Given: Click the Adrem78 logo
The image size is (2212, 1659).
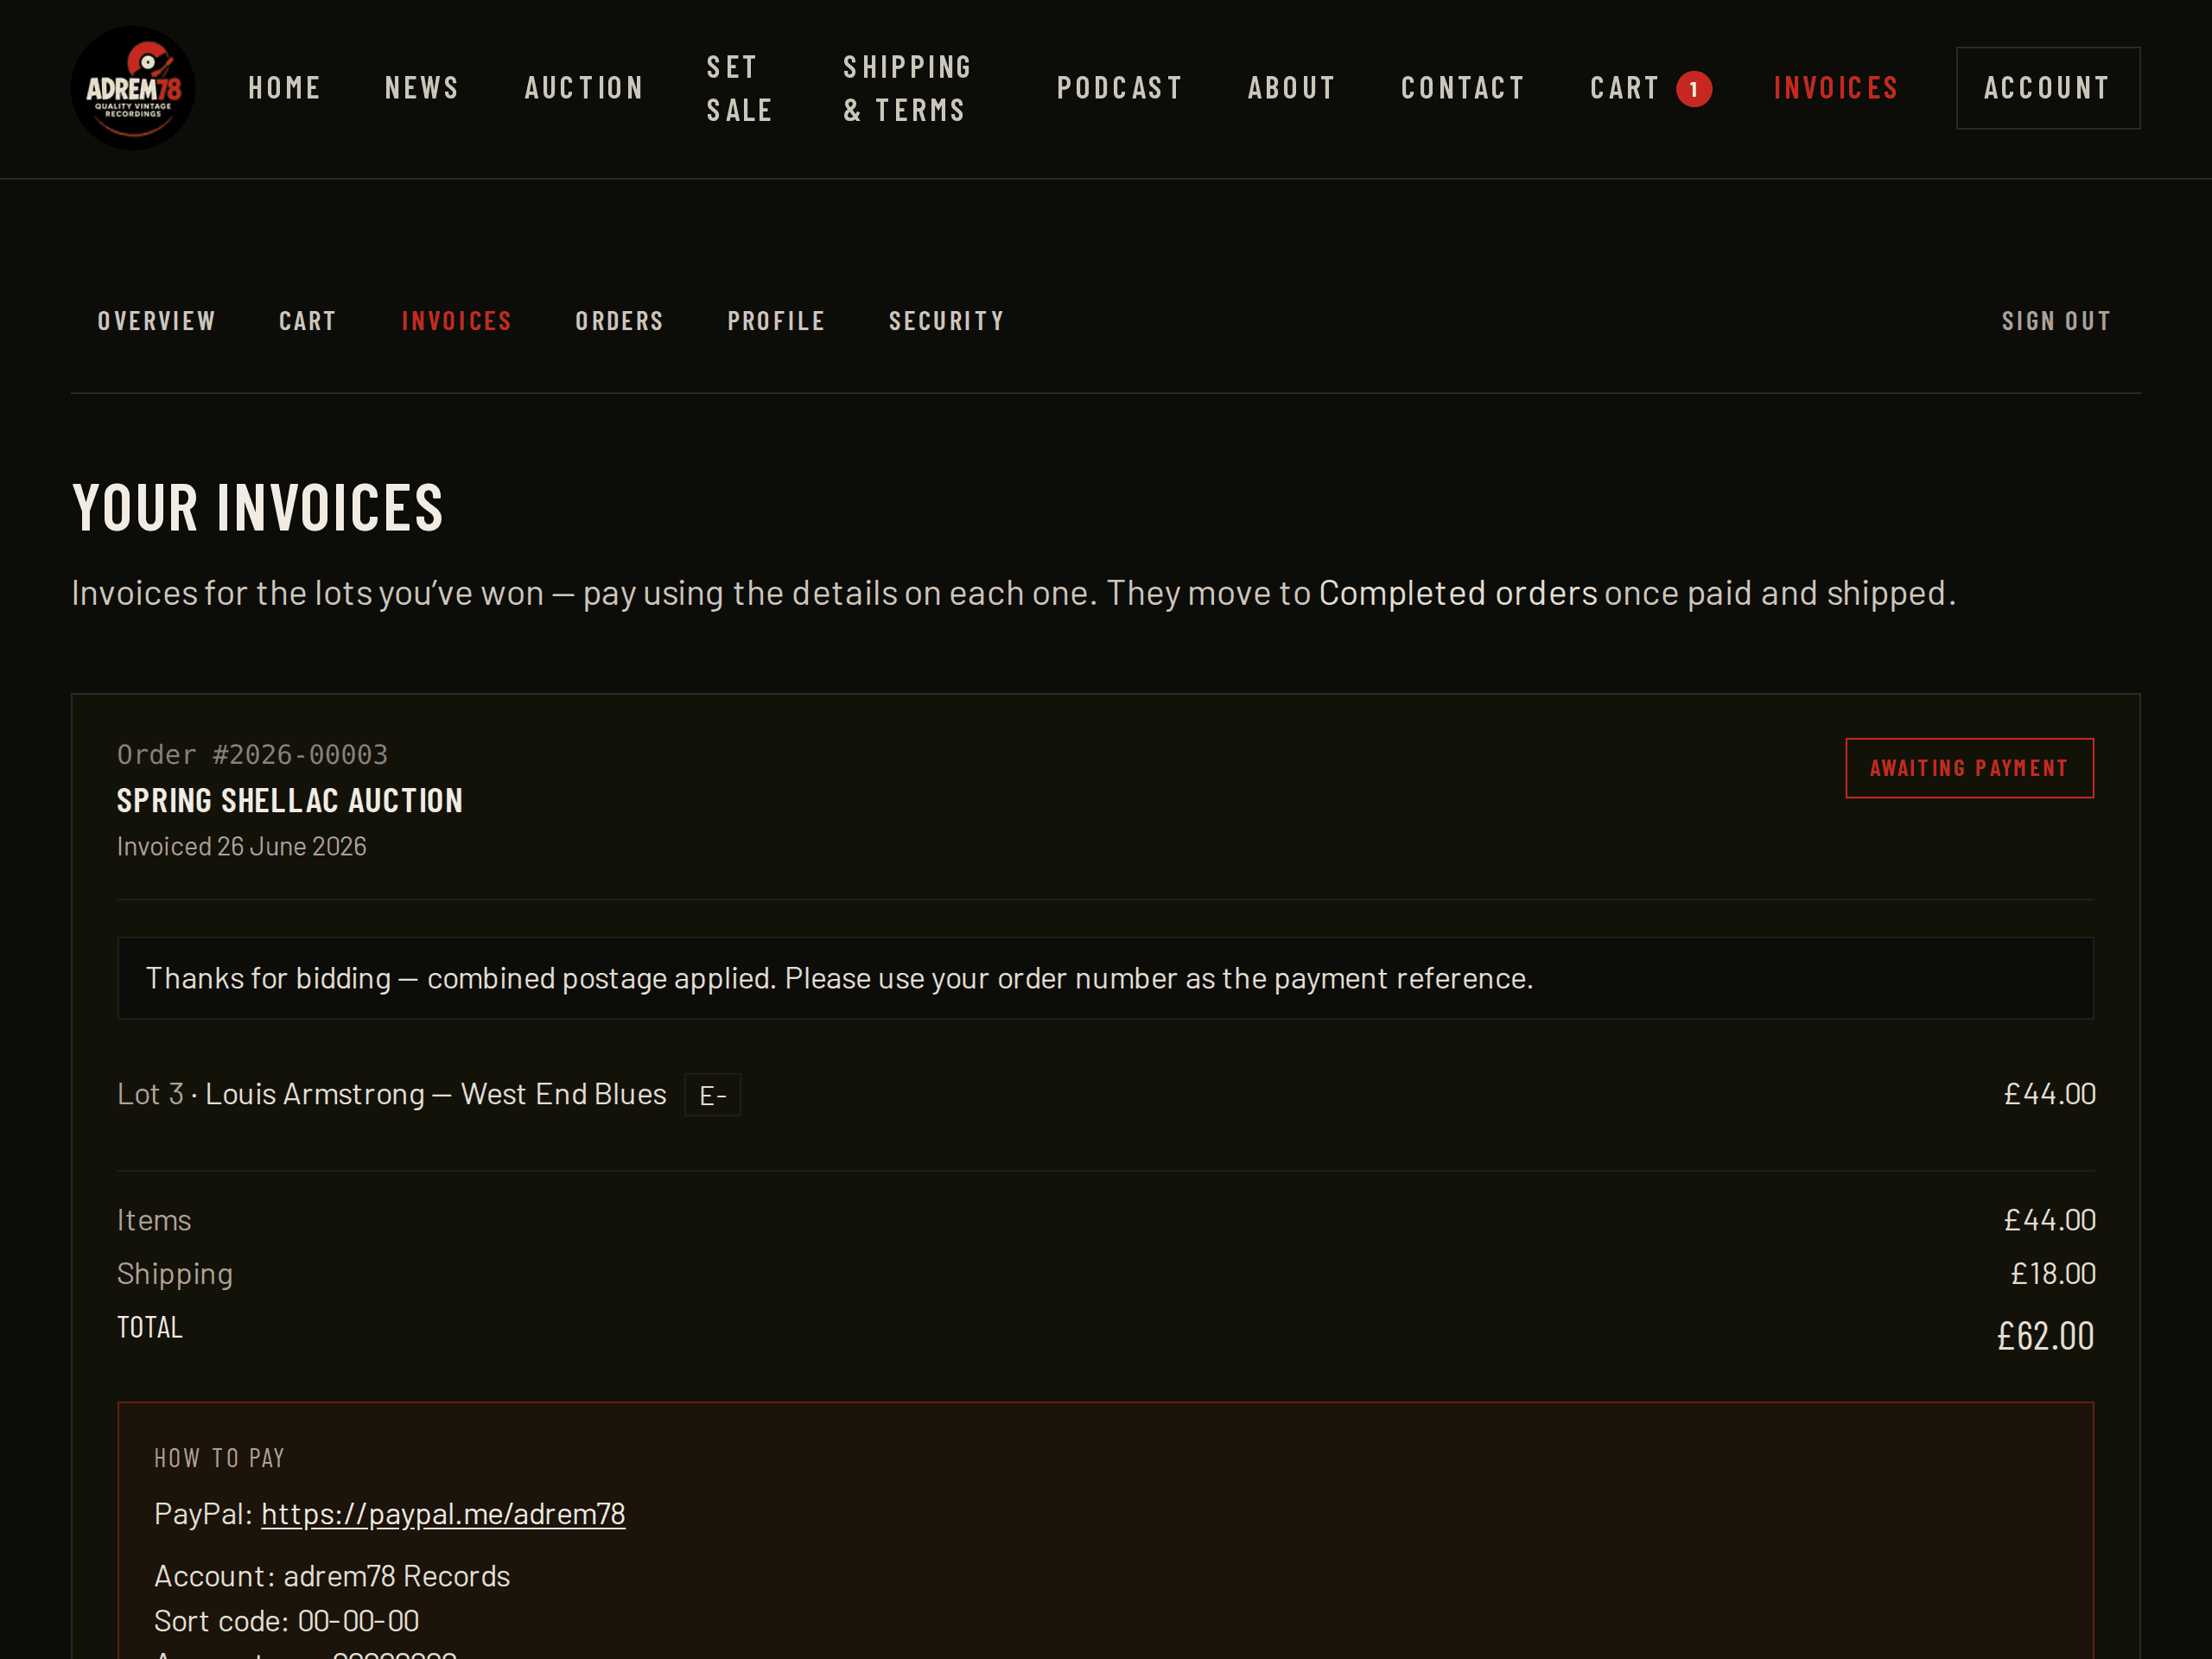Looking at the screenshot, I should (133, 88).
